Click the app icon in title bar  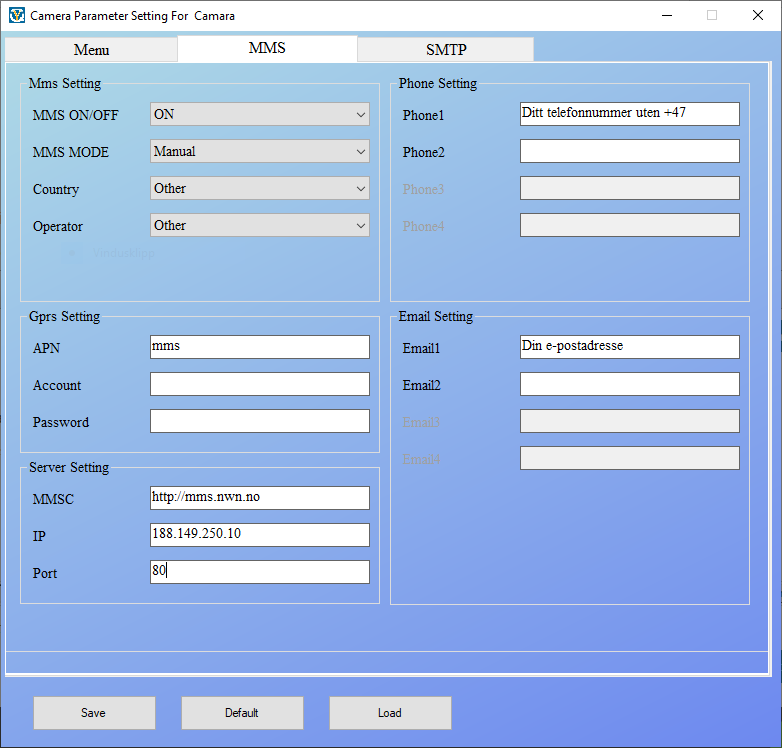[x=16, y=15]
